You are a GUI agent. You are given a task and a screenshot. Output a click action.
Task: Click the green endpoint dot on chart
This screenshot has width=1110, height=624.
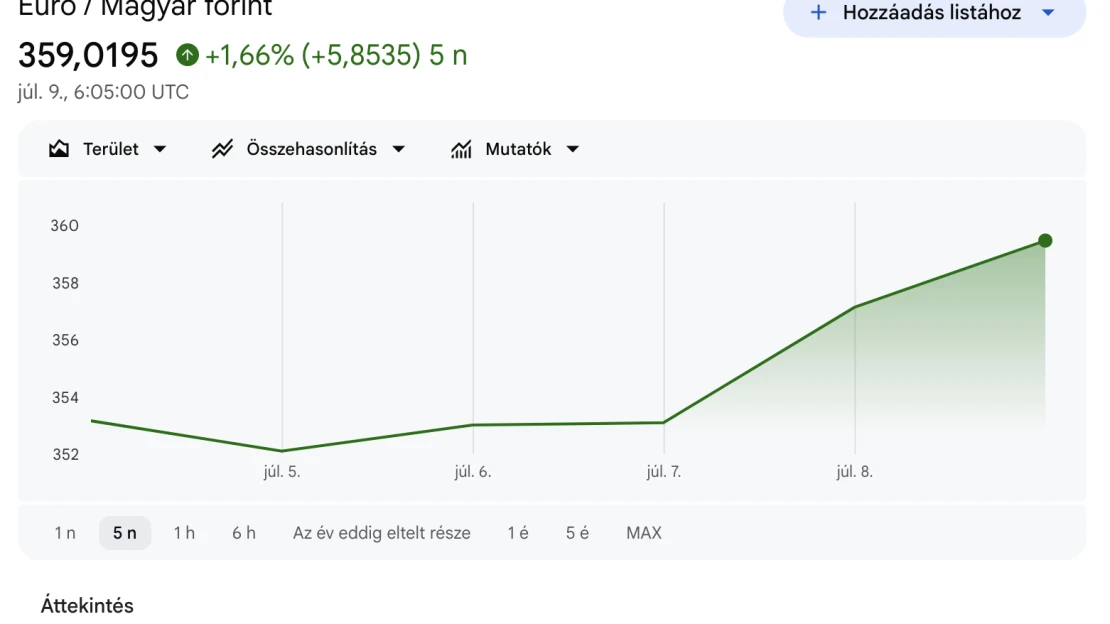1045,241
